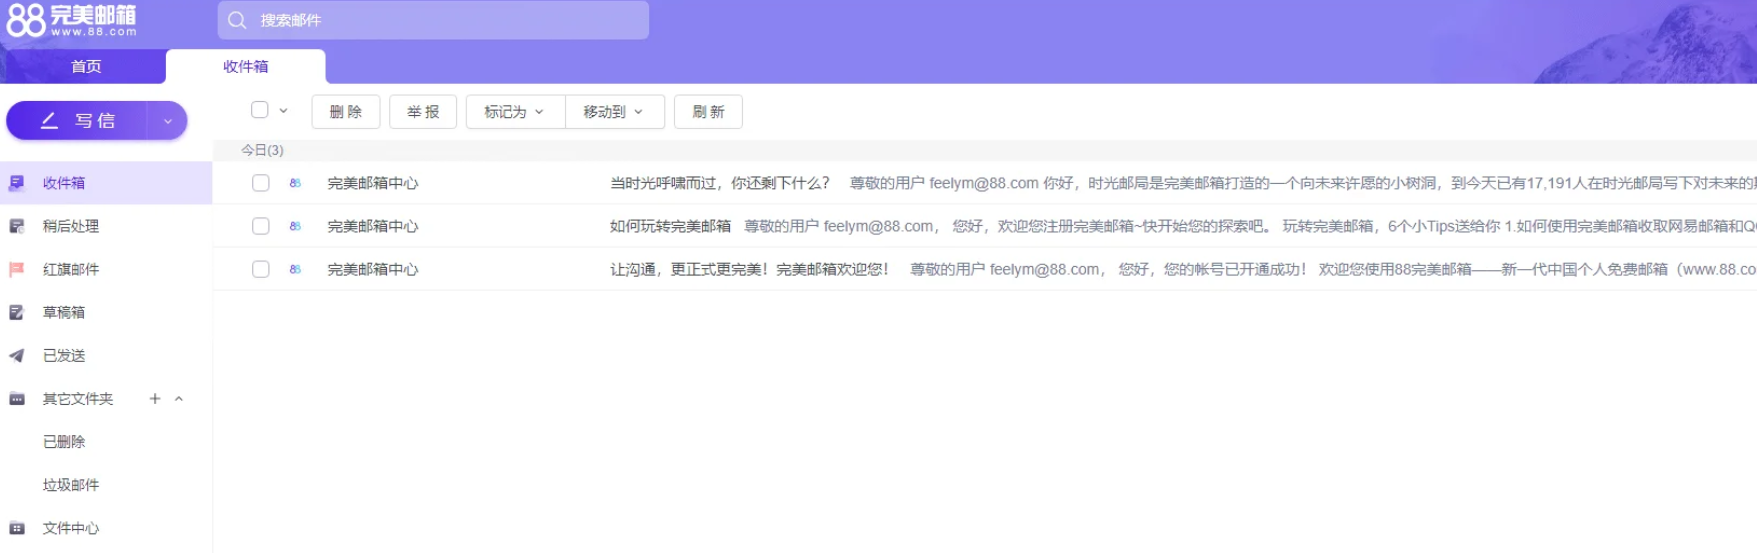The width and height of the screenshot is (1757, 553).
Task: Click the 文件中心 icon in sidebar
Action: (17, 528)
